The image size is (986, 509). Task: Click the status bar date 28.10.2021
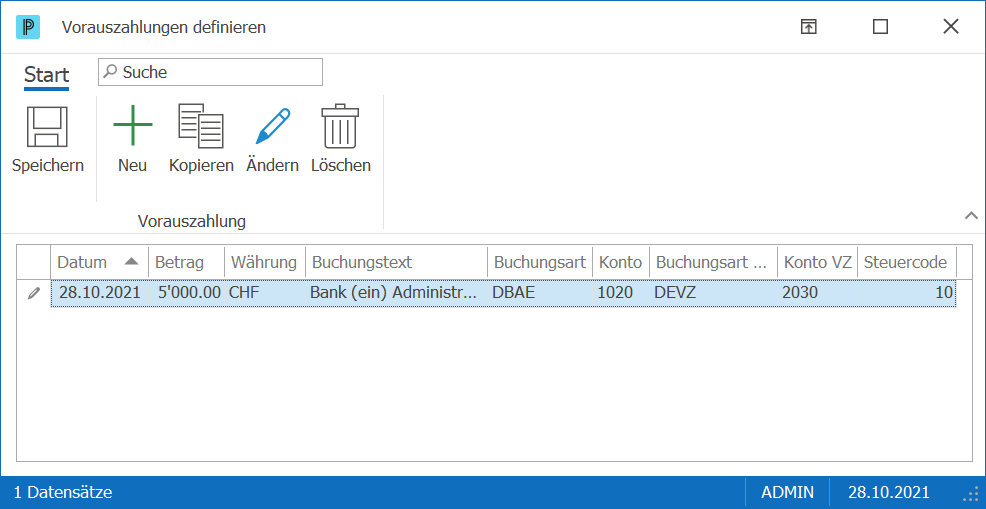889,493
